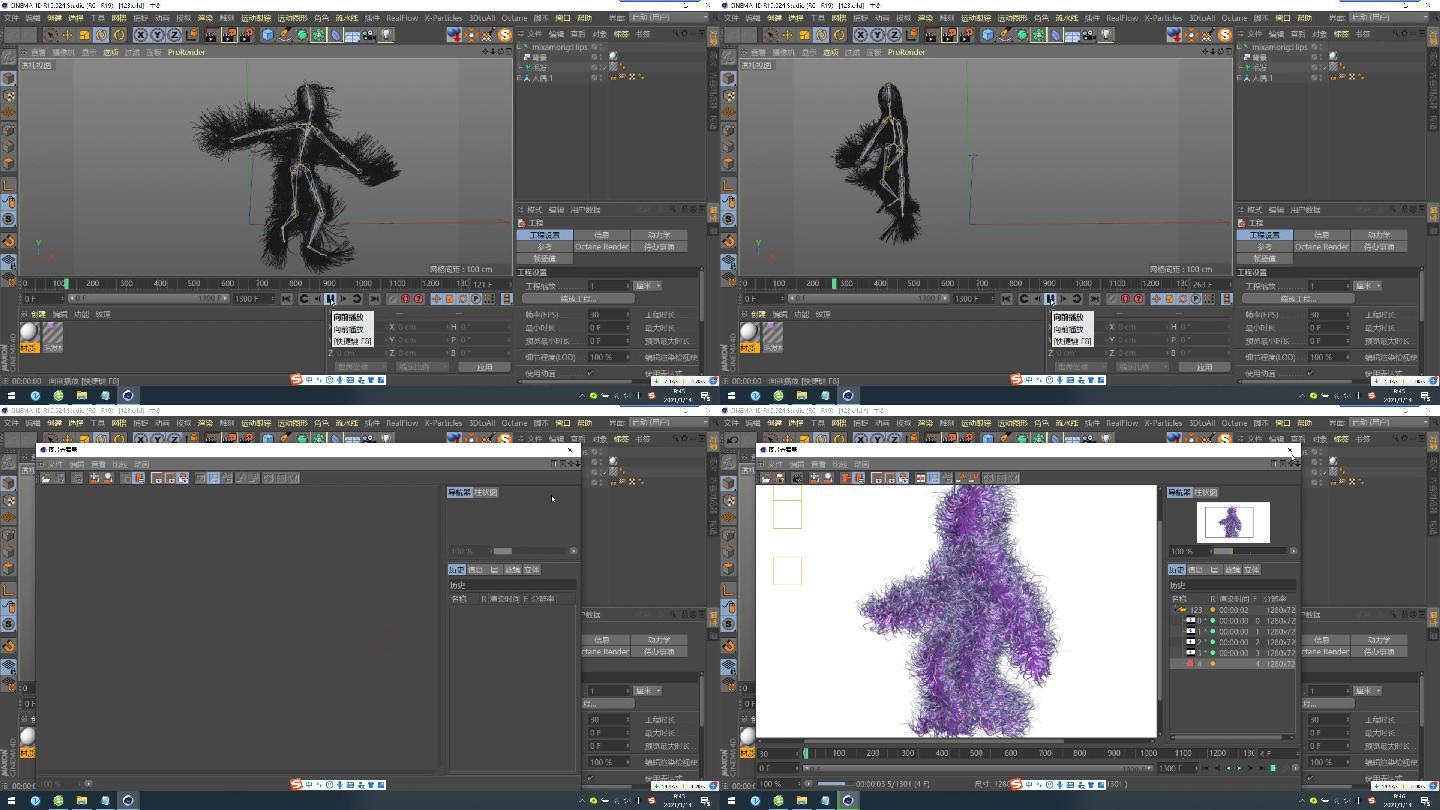Image resolution: width=1440 pixels, height=810 pixels.
Task: Toggle 使用动画 checkbox in top-right window
Action: pos(1311,372)
